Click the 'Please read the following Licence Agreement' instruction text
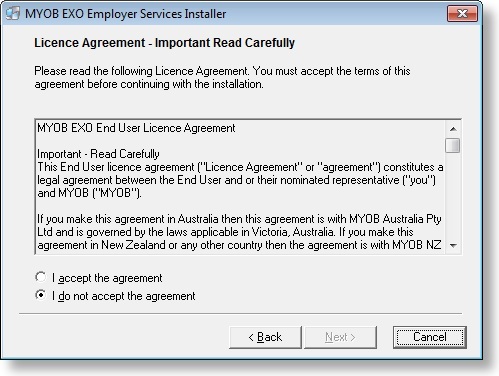499x376 pixels. click(x=222, y=77)
